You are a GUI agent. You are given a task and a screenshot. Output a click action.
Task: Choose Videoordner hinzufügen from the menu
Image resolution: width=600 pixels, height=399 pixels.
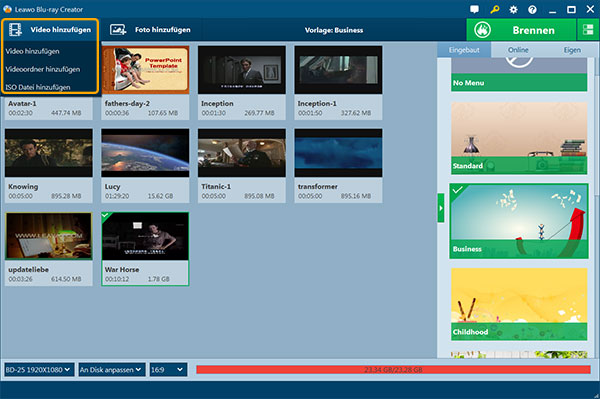43,69
